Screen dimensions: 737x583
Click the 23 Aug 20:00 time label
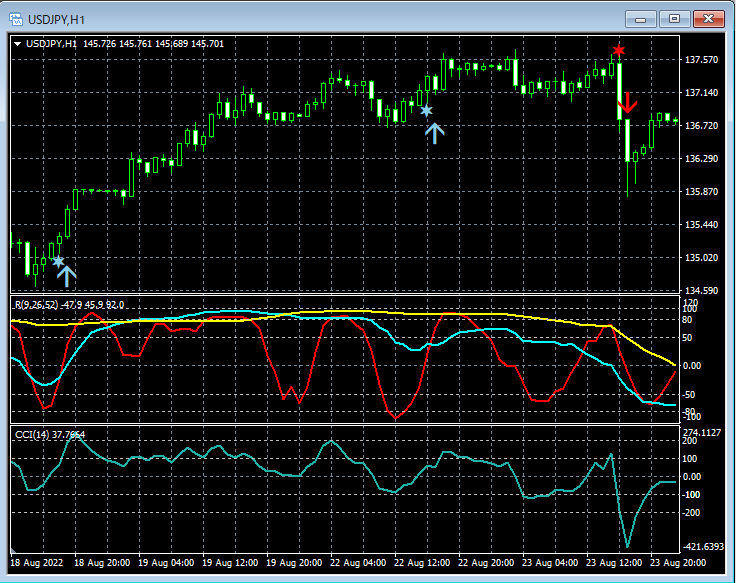tap(678, 563)
